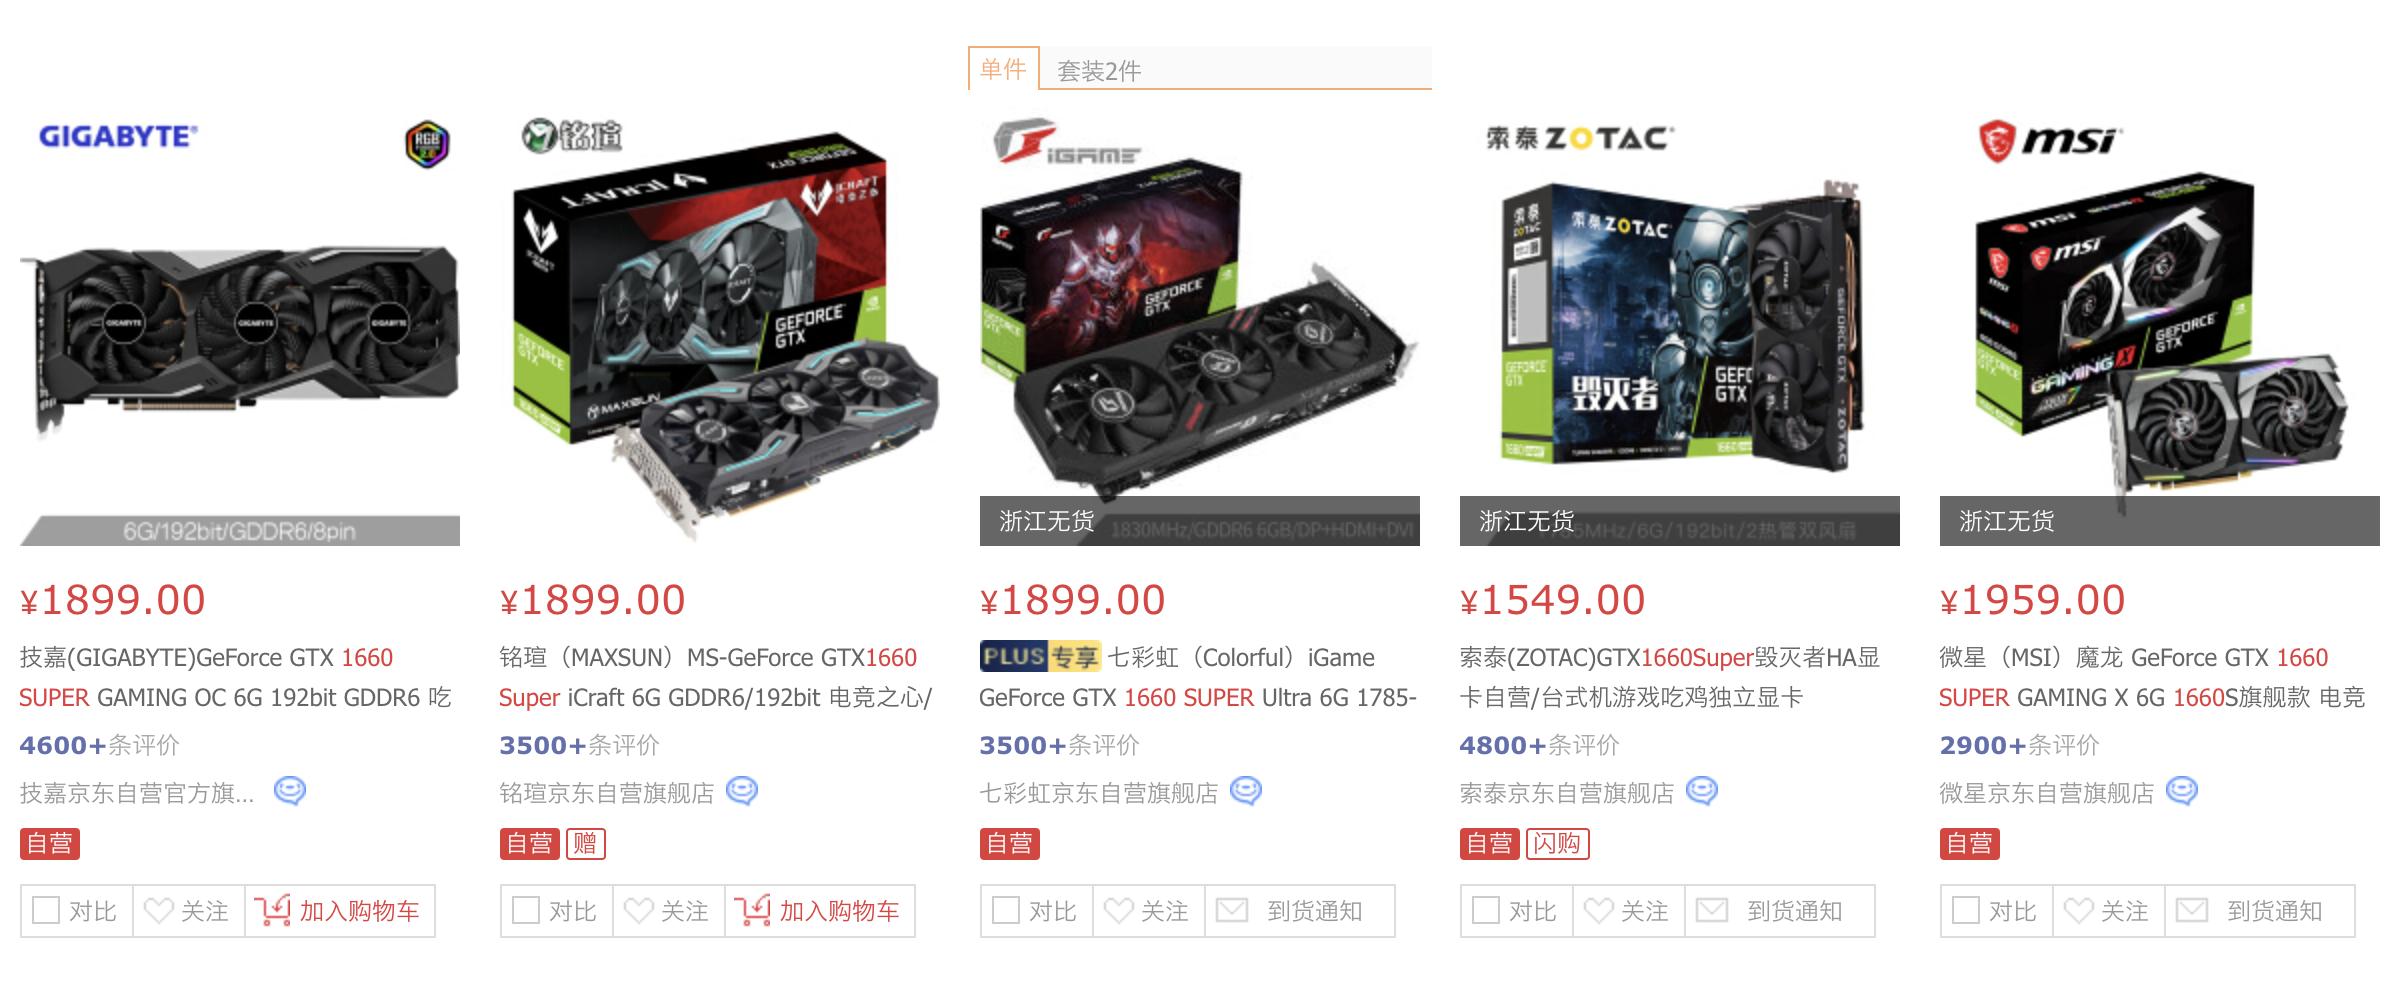2392x990 pixels.
Task: Tick 对比 checkbox for GIGABYTE GTX 1660
Action: coord(46,910)
